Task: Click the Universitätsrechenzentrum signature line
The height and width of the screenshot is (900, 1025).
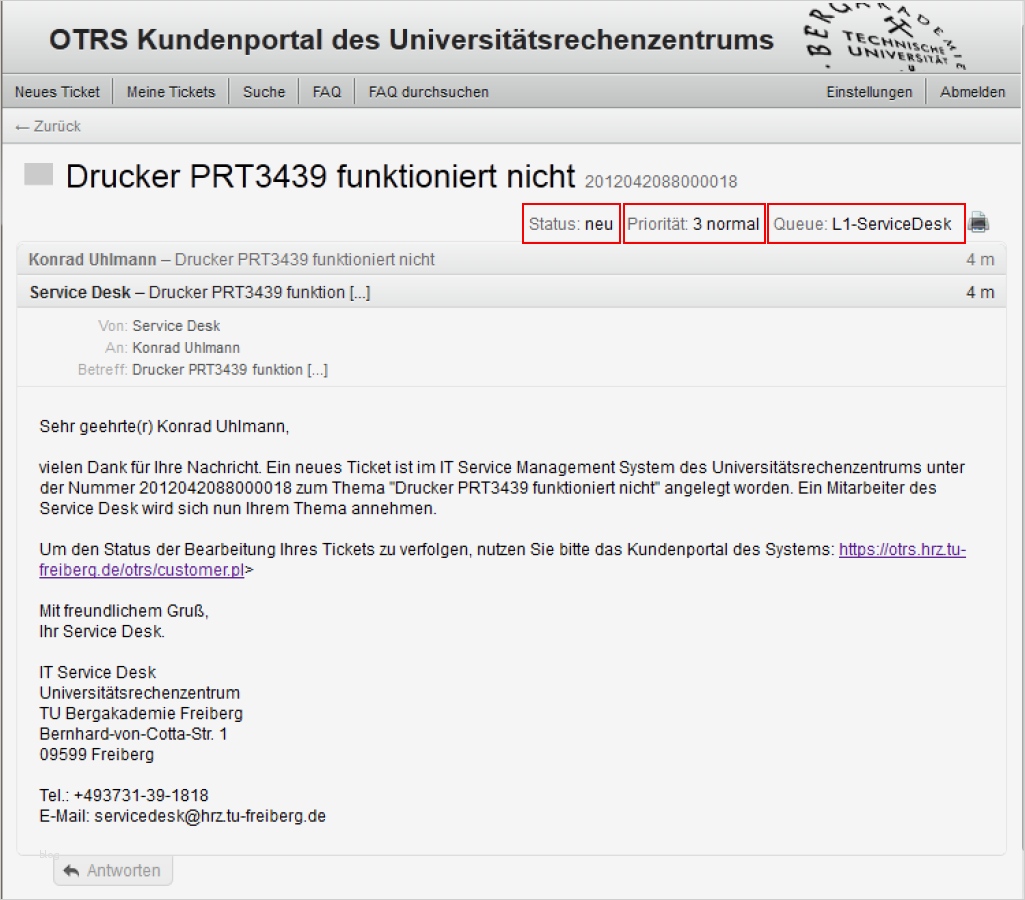Action: pyautogui.click(x=140, y=693)
